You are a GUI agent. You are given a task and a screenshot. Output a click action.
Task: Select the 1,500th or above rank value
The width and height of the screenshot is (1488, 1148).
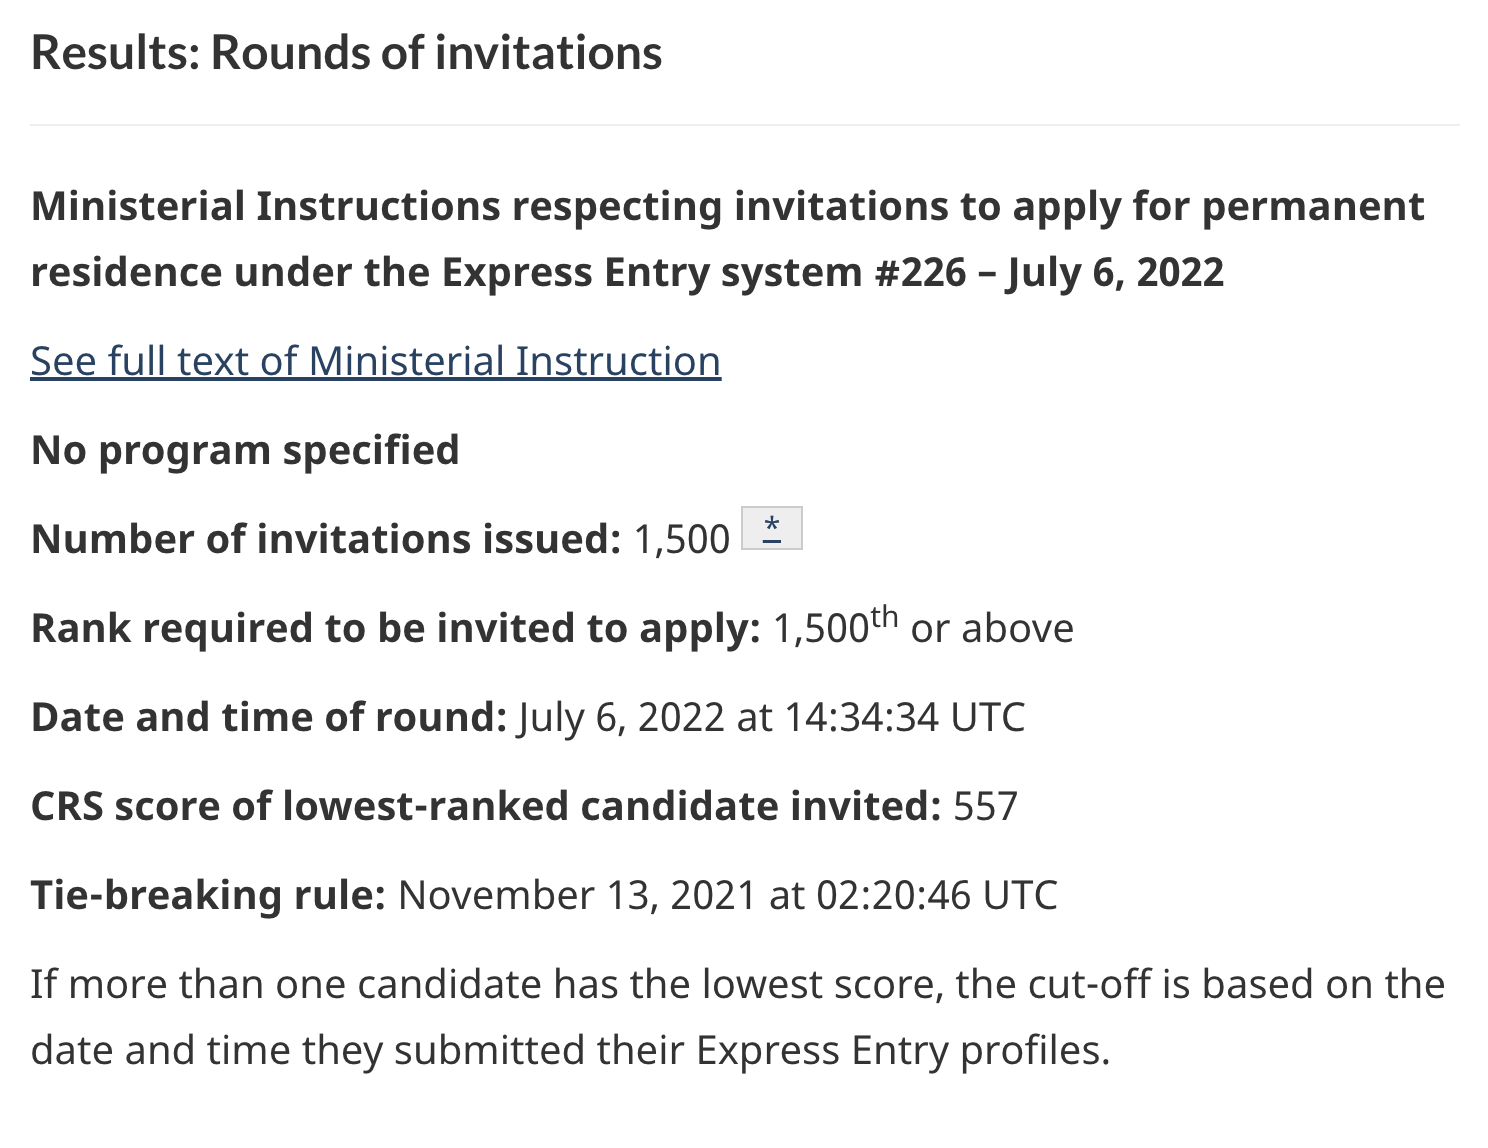[923, 627]
